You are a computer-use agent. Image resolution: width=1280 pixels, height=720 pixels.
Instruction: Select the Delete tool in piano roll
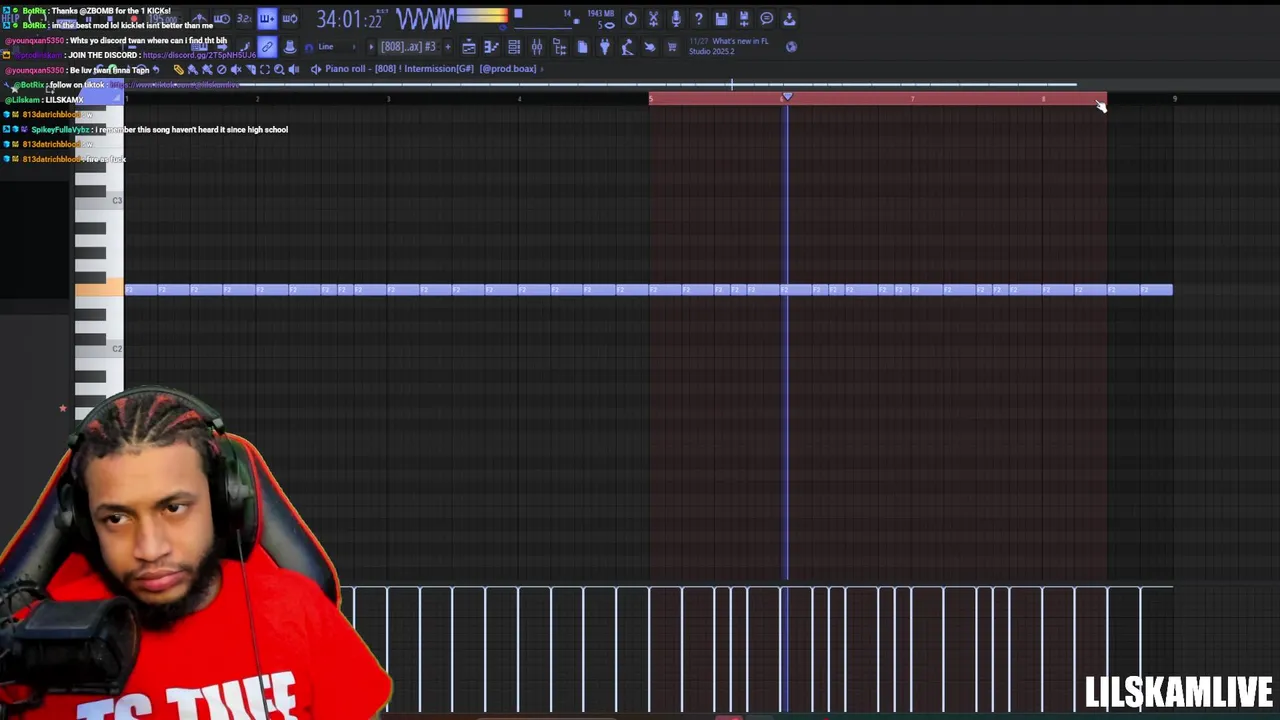(x=221, y=69)
